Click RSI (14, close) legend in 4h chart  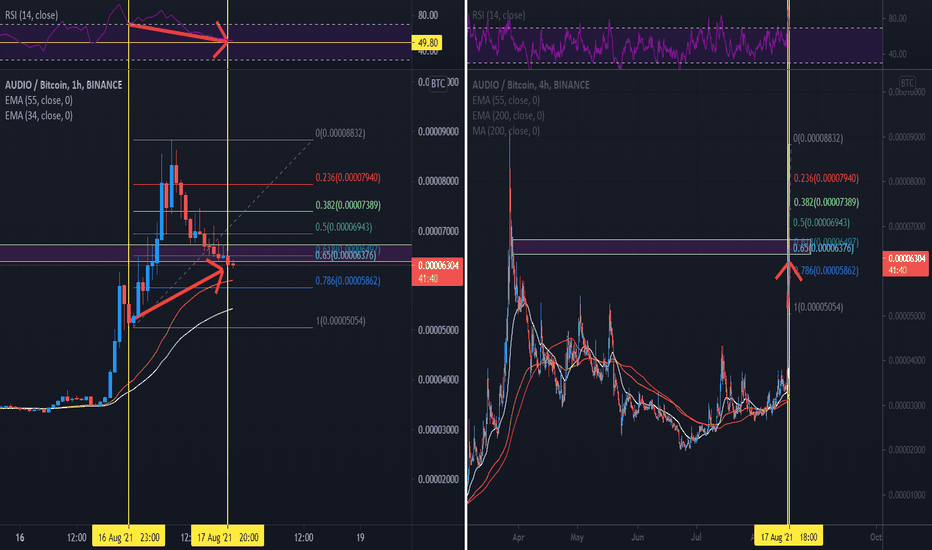499,15
